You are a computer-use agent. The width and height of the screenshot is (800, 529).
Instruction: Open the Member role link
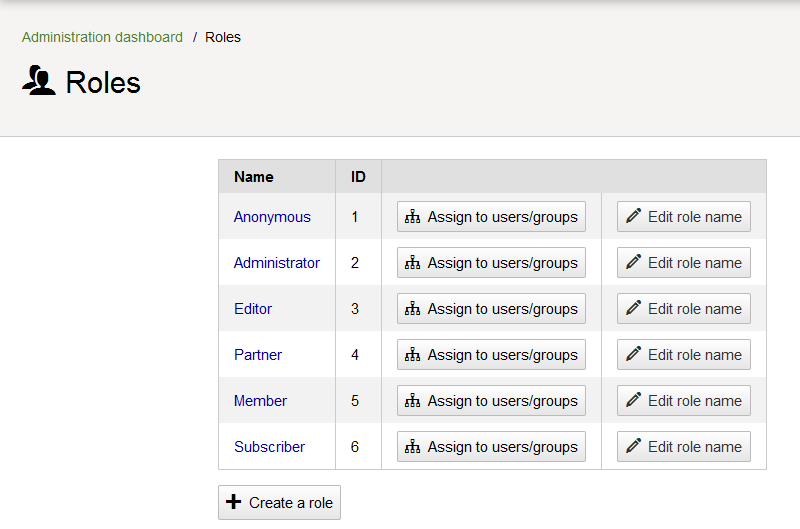pyautogui.click(x=260, y=400)
